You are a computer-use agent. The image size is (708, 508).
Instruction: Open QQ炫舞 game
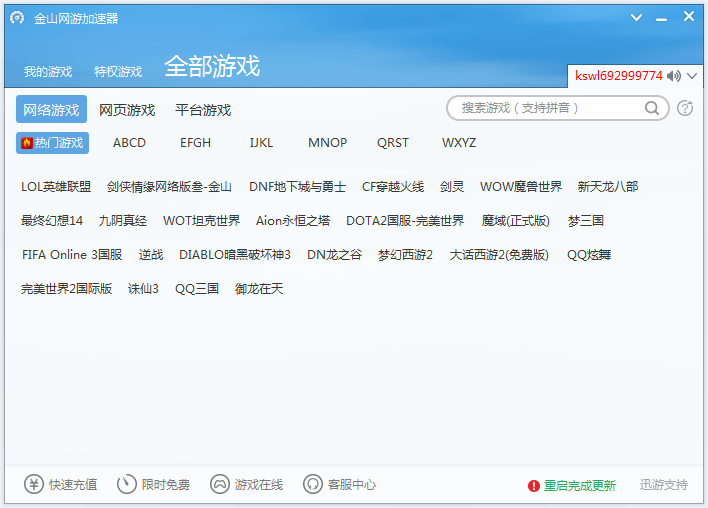(x=589, y=255)
